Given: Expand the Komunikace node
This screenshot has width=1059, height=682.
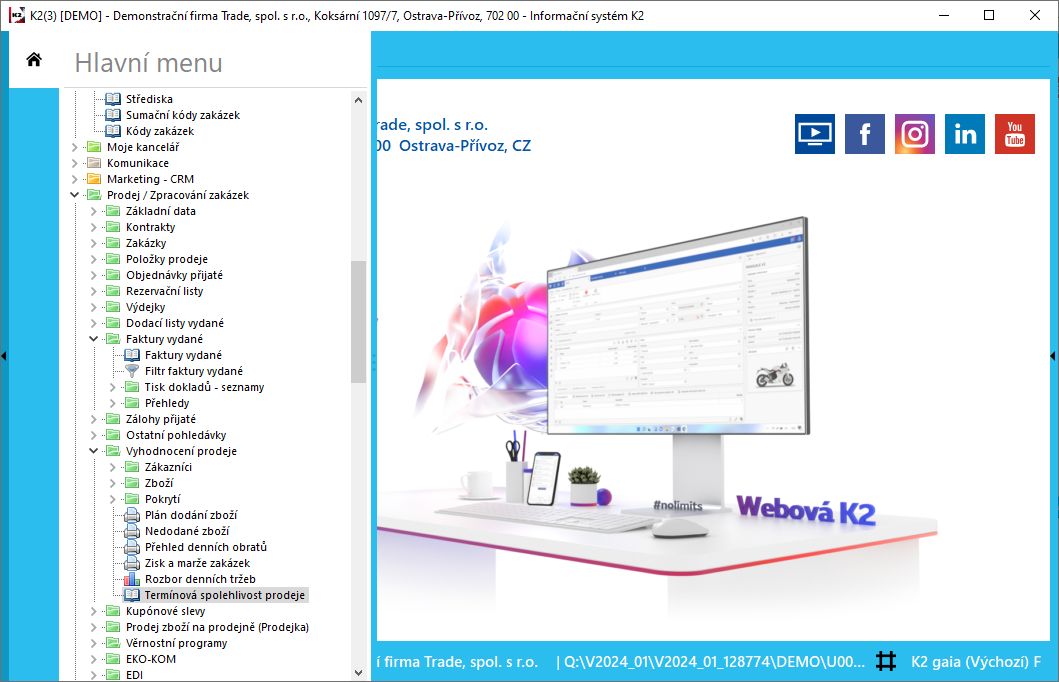Looking at the screenshot, I should 74,163.
